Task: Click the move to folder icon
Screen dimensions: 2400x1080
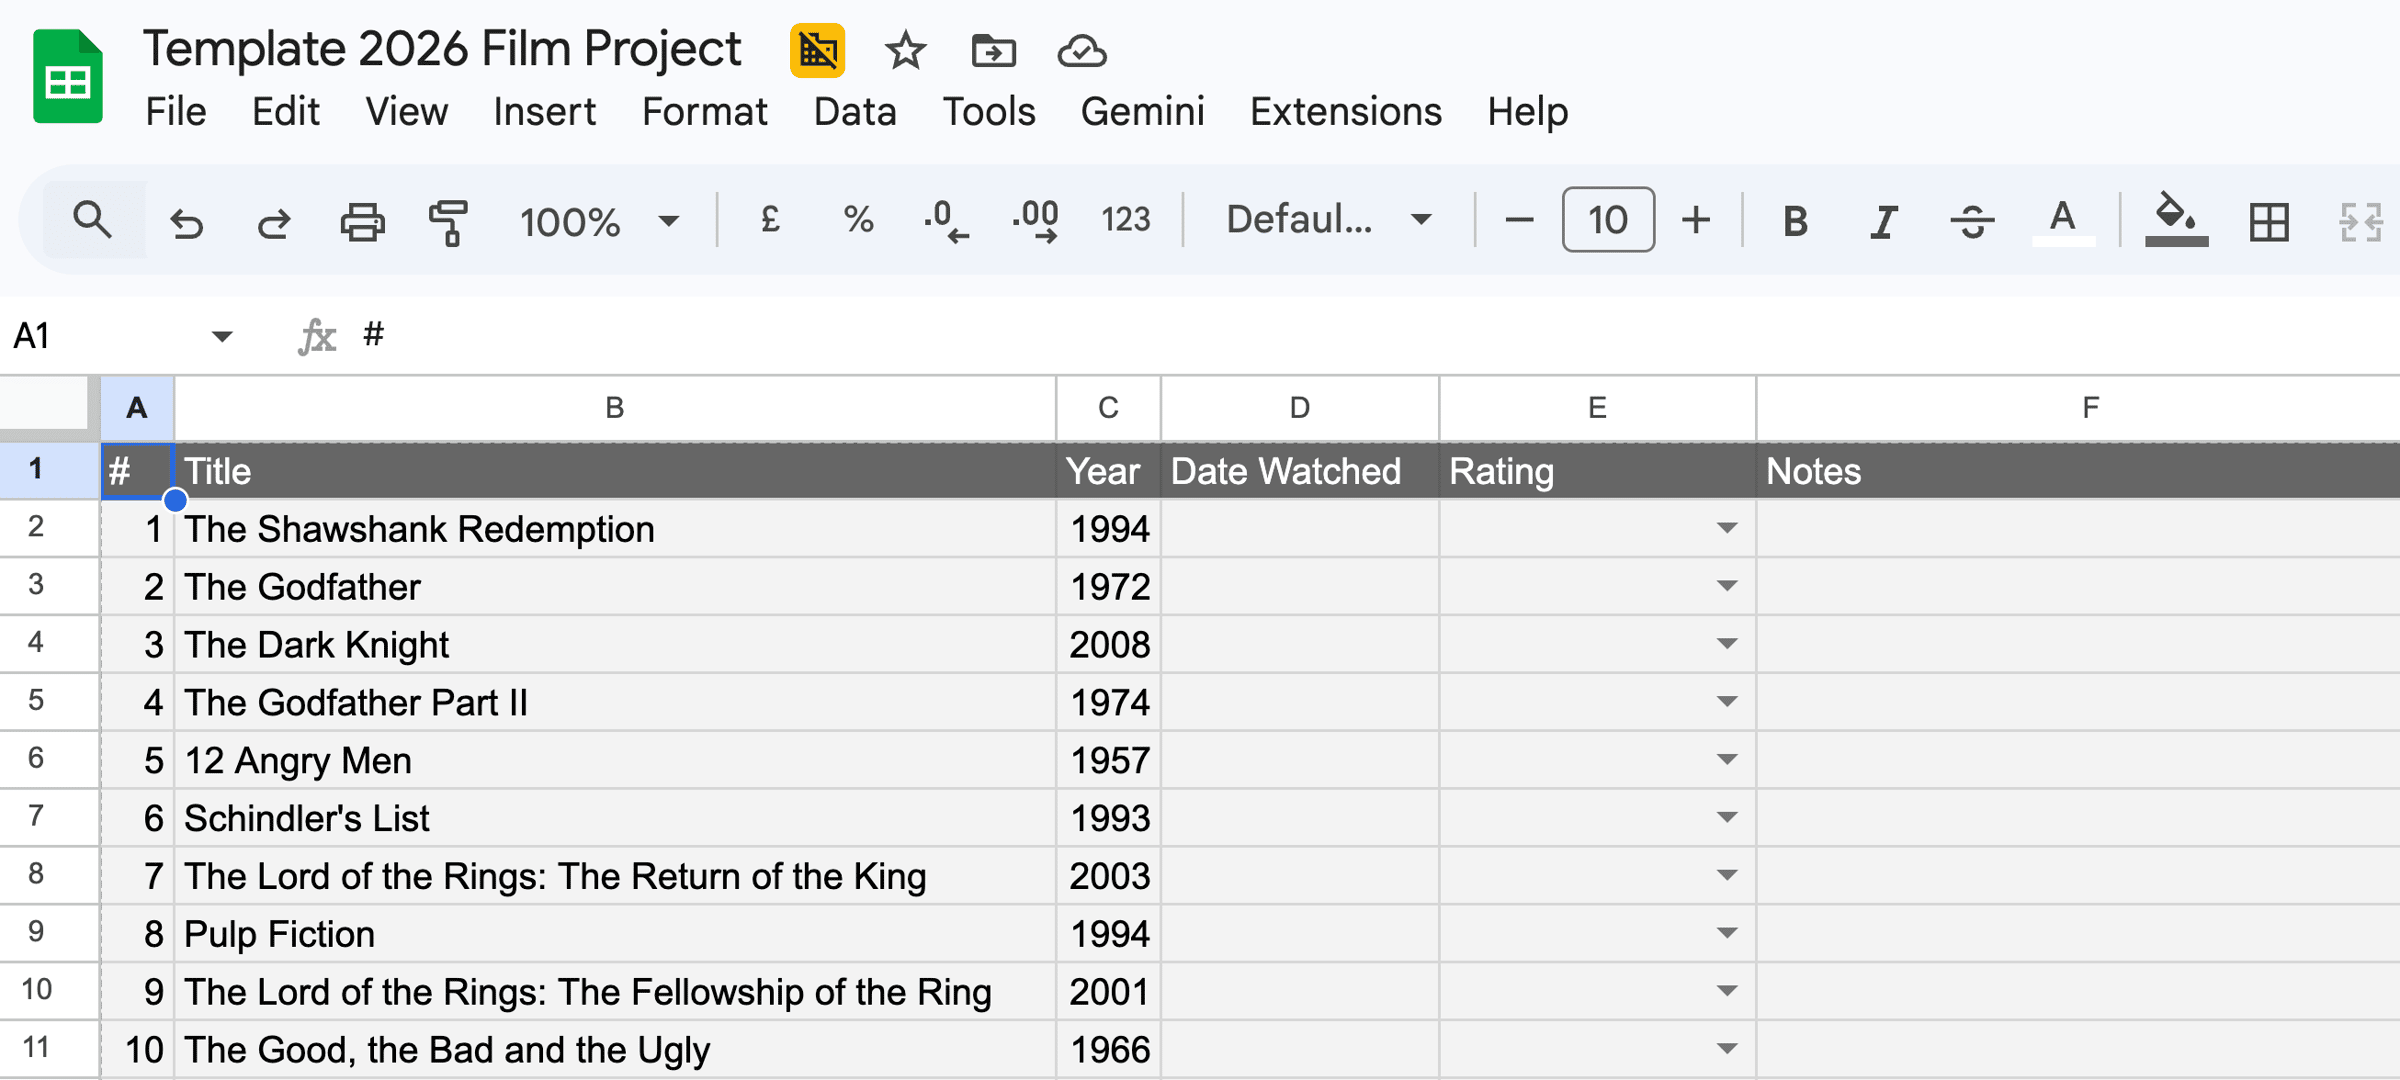Action: click(993, 50)
